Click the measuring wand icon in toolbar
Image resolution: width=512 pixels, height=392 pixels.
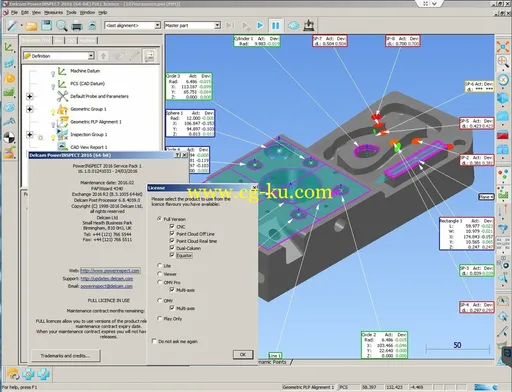(12, 25)
